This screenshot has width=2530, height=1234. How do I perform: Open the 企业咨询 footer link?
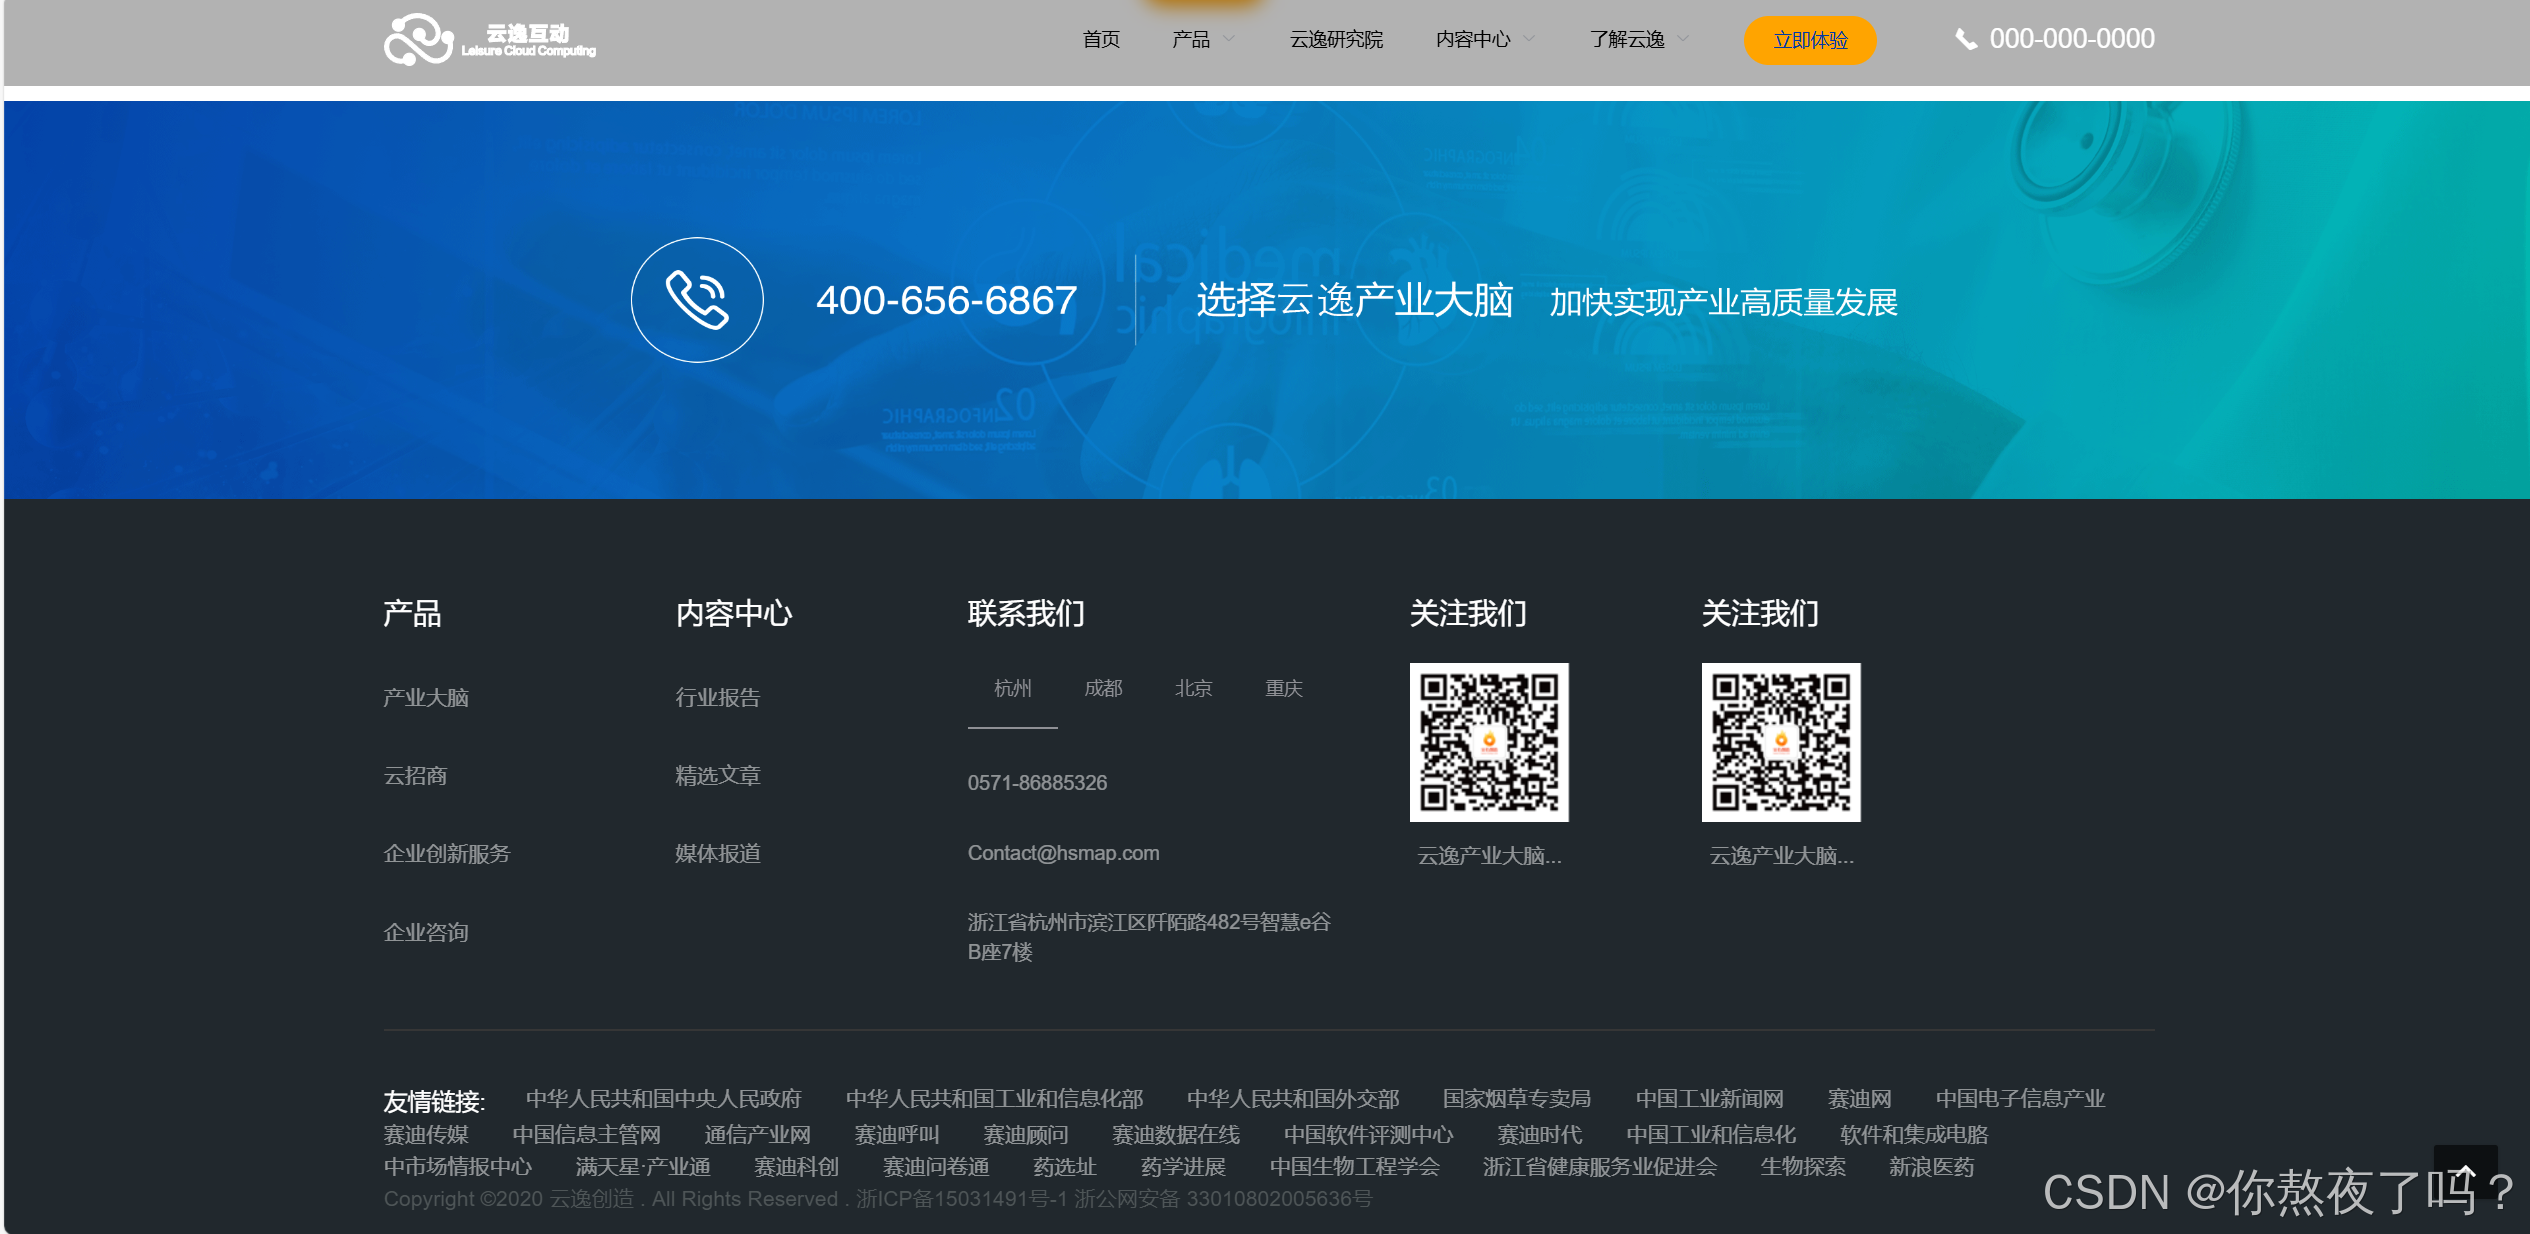426,932
